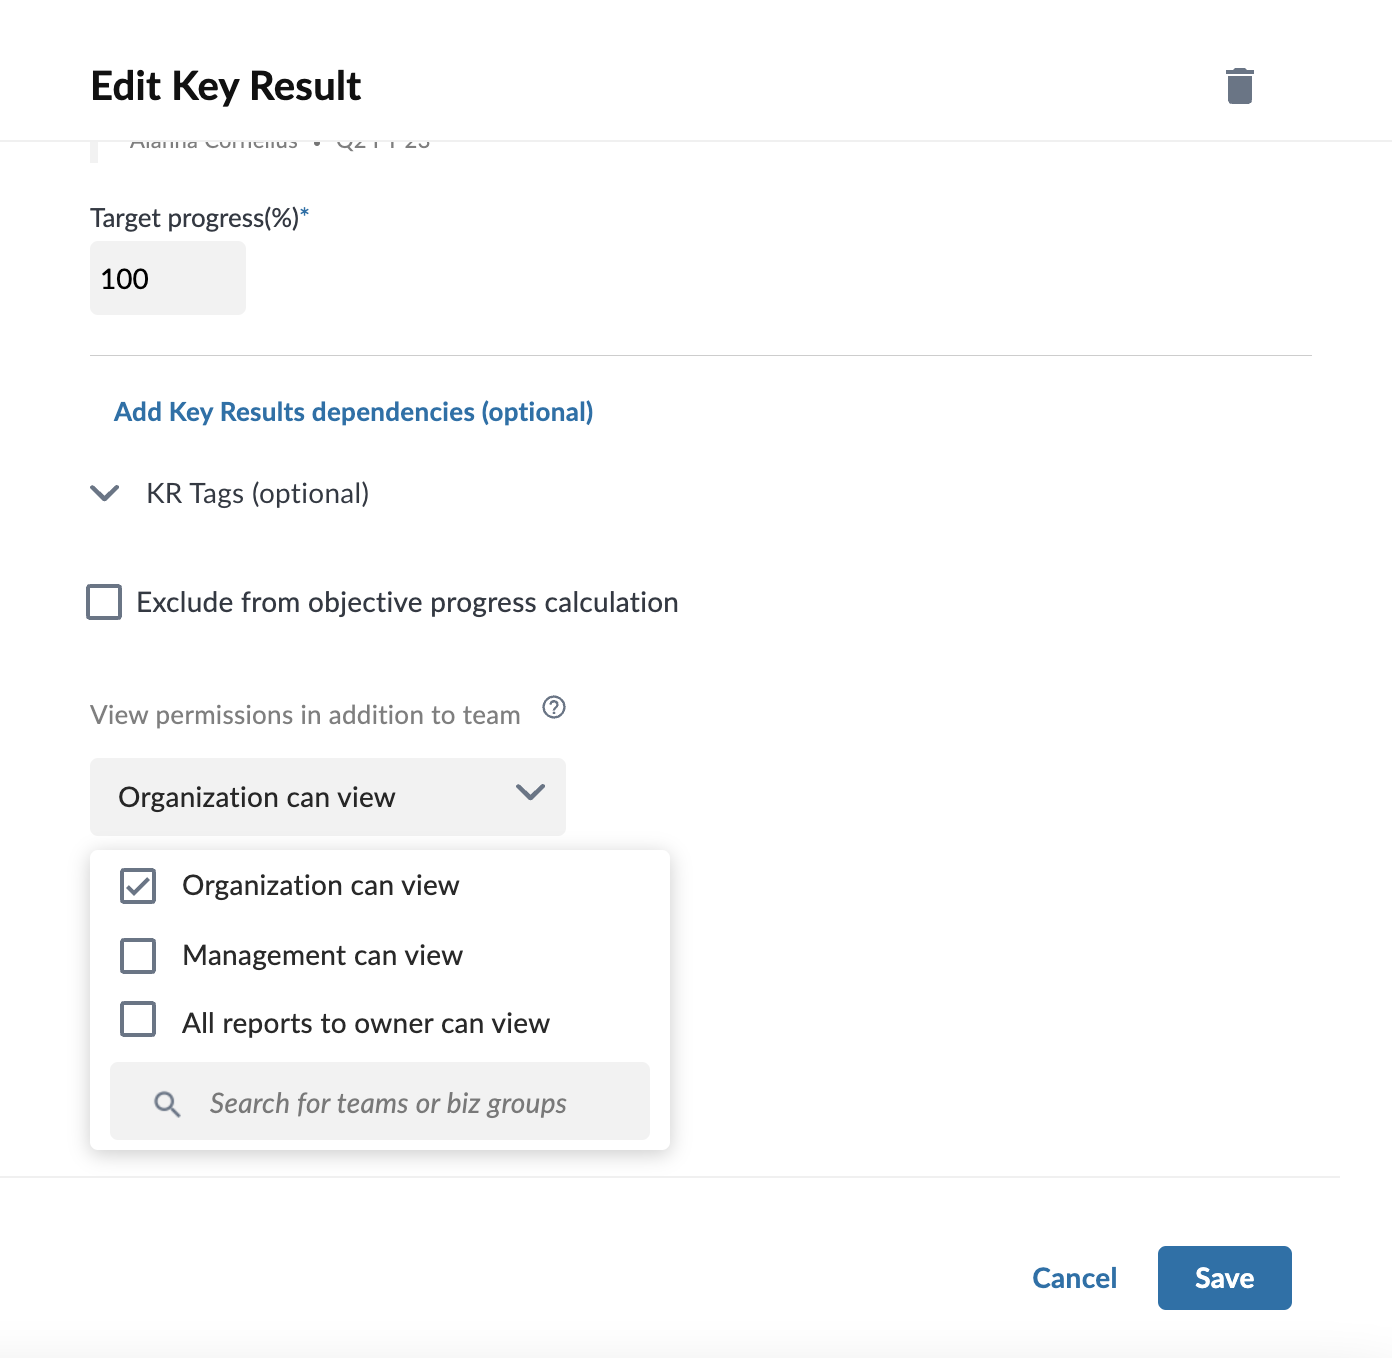The image size is (1392, 1358).
Task: Click Cancel link
Action: coord(1075,1278)
